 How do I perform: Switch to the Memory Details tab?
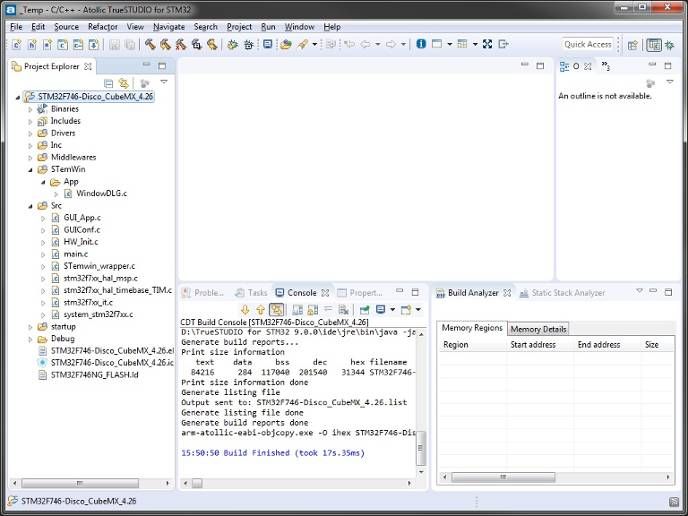pyautogui.click(x=538, y=329)
